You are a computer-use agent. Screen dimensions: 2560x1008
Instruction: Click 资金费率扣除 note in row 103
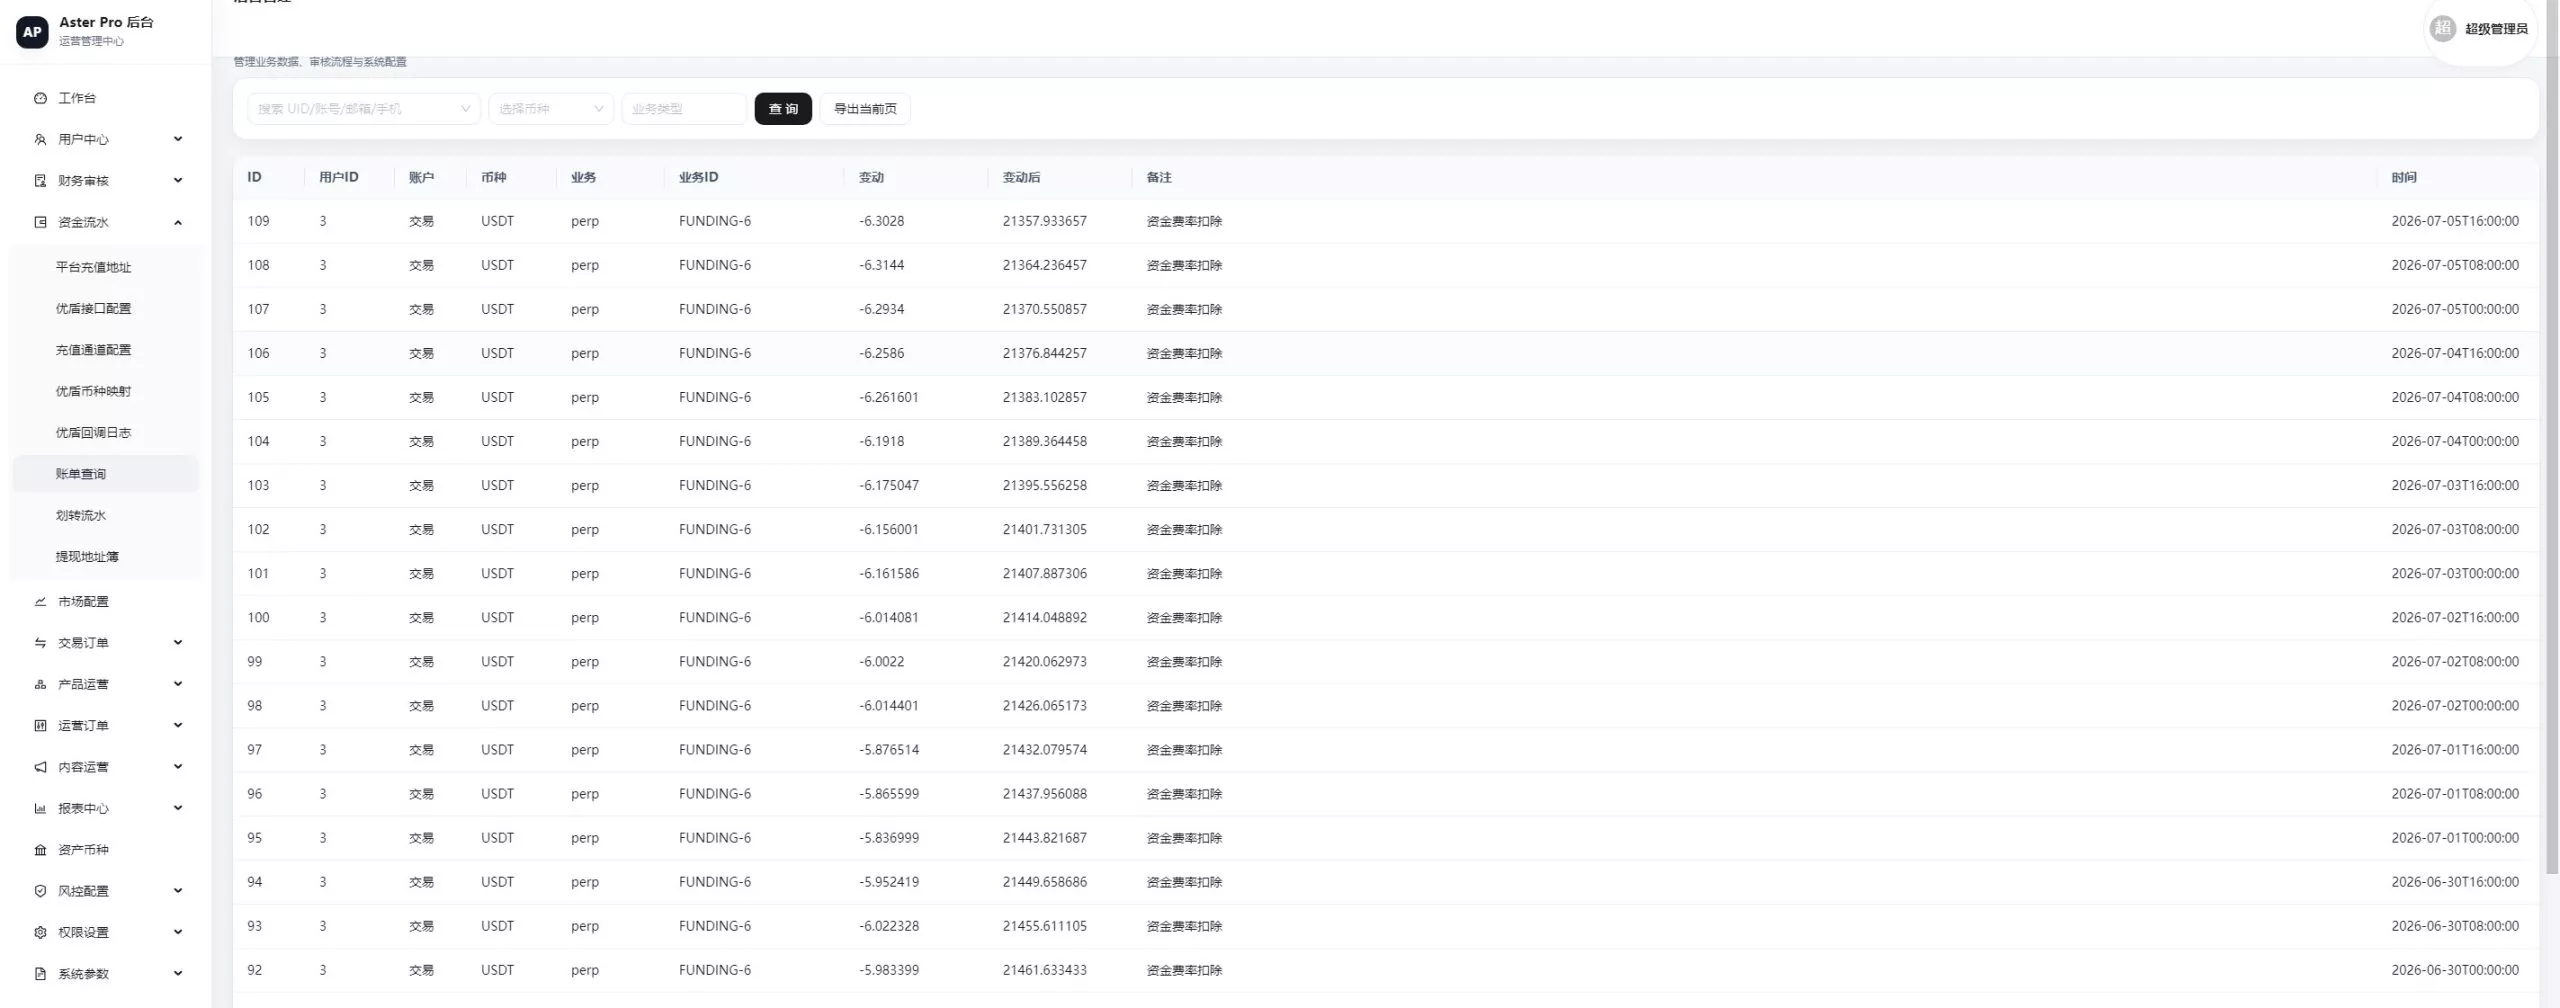[1184, 485]
